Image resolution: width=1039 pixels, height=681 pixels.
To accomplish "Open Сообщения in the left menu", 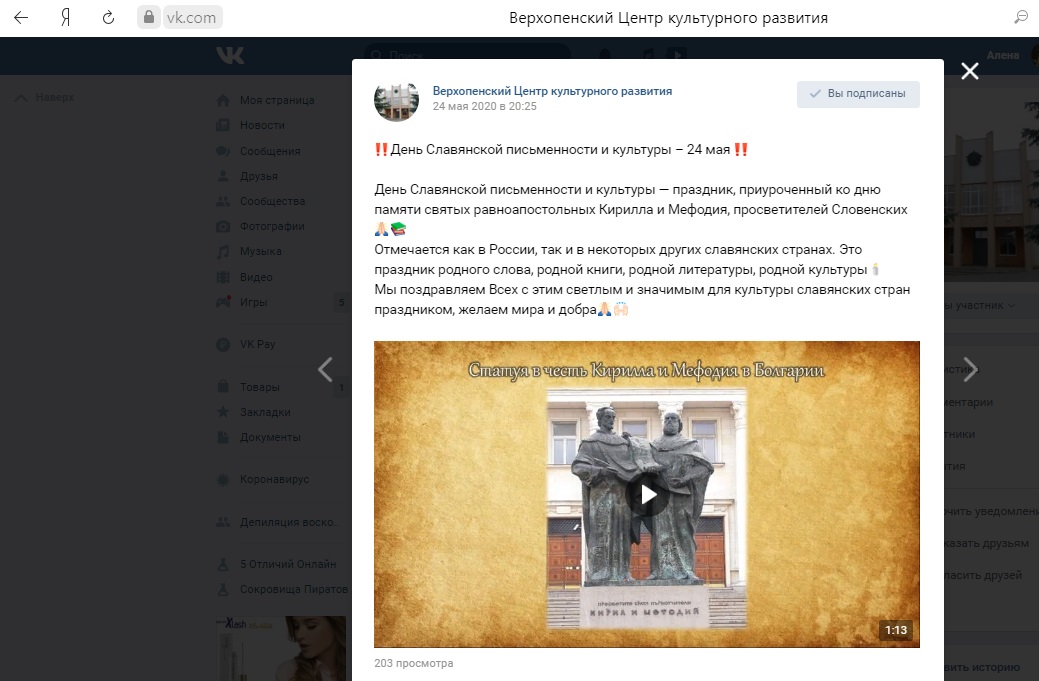I will tap(270, 151).
